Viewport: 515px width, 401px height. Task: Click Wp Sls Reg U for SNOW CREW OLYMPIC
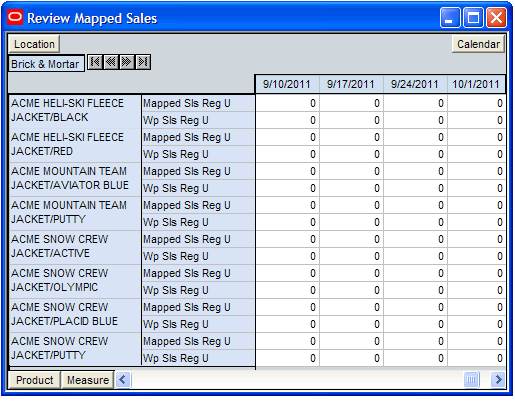(198, 290)
